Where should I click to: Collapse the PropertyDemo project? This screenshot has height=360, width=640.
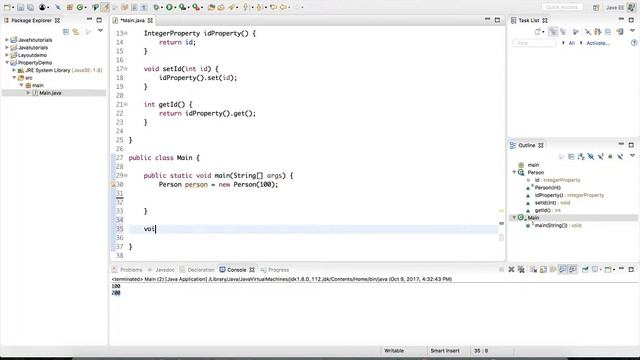pos(7,63)
